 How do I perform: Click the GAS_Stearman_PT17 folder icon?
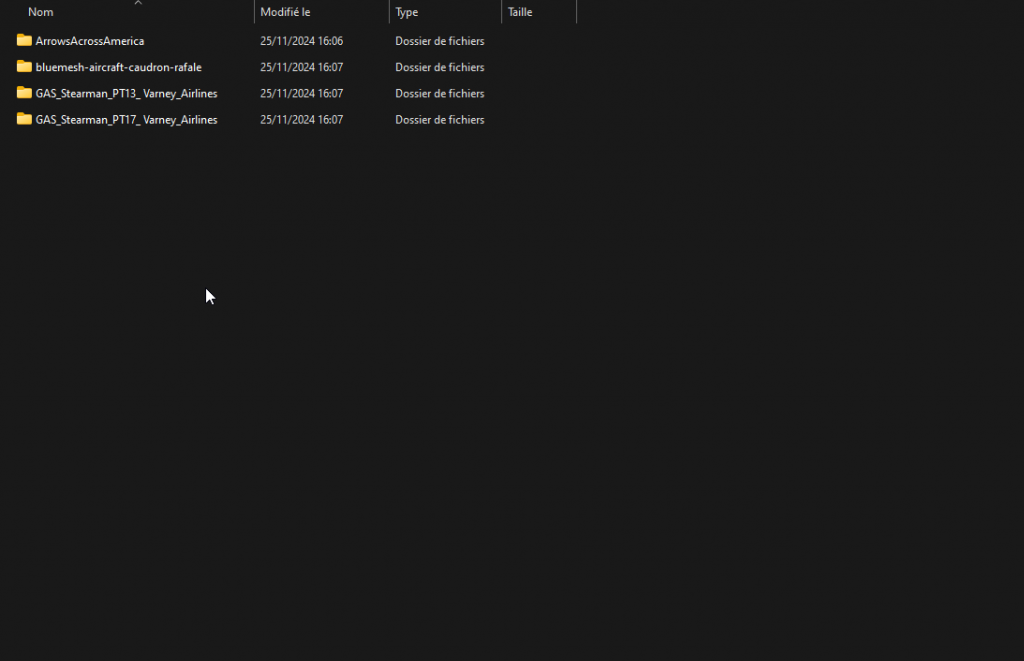coord(24,119)
